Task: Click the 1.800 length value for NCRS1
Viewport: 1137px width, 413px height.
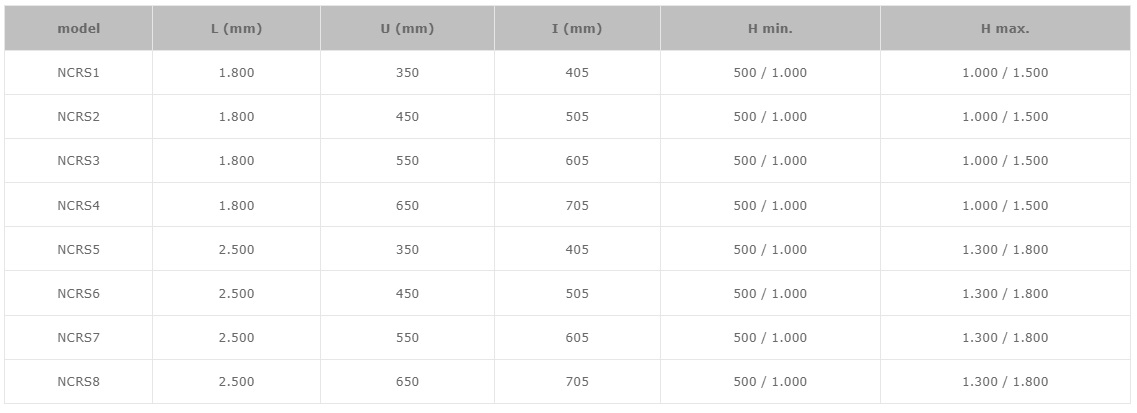Action: (236, 72)
